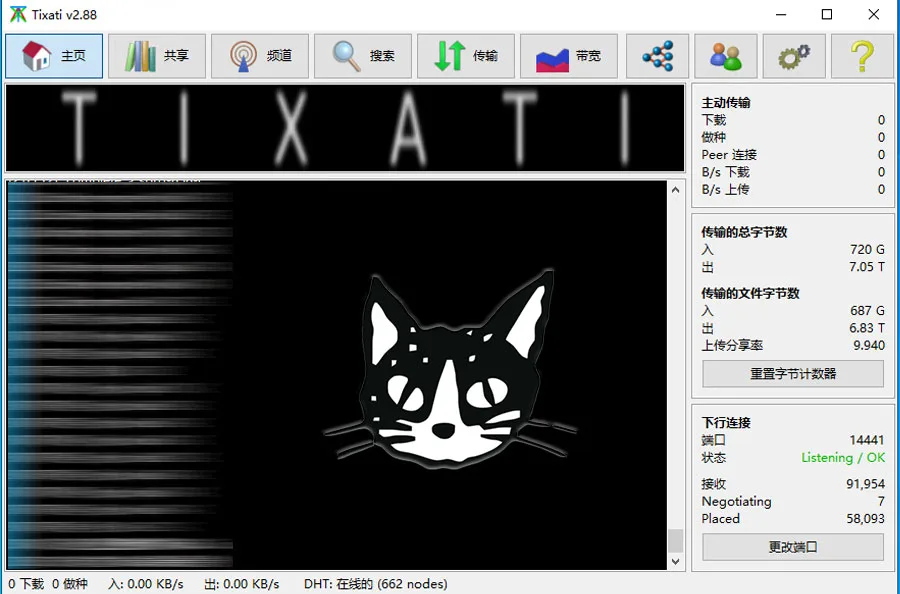This screenshot has height=594, width=900.
Task: Click the 上传分享率 value 9.940
Action: [868, 345]
